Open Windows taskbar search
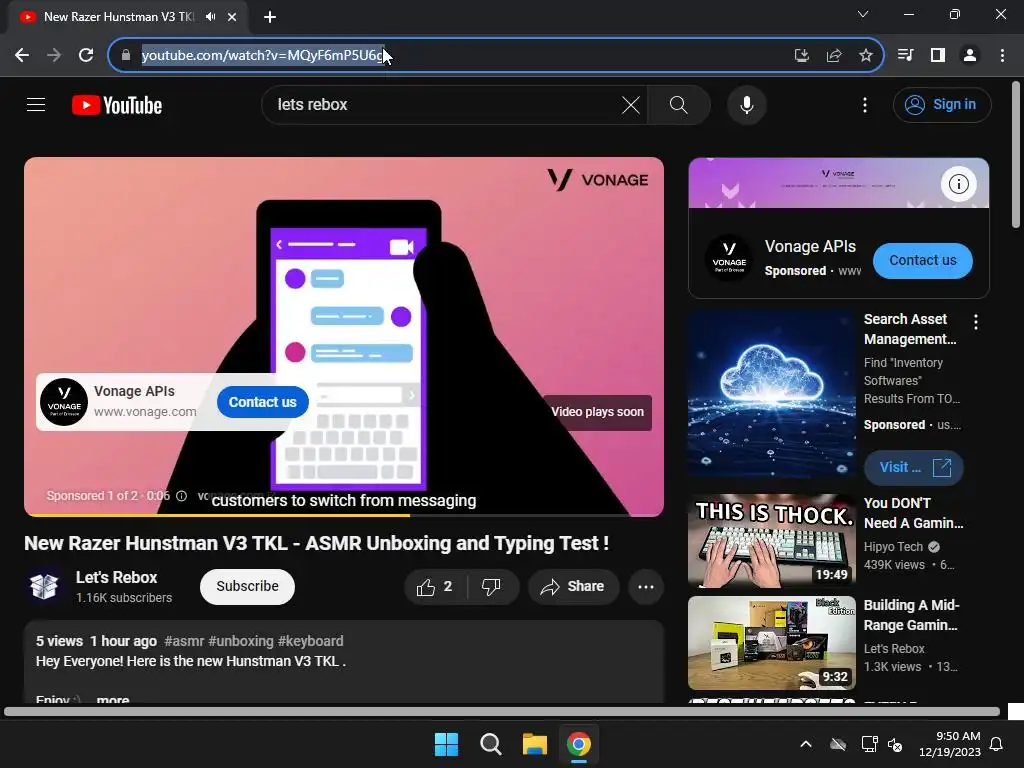The height and width of the screenshot is (768, 1024). 490,744
